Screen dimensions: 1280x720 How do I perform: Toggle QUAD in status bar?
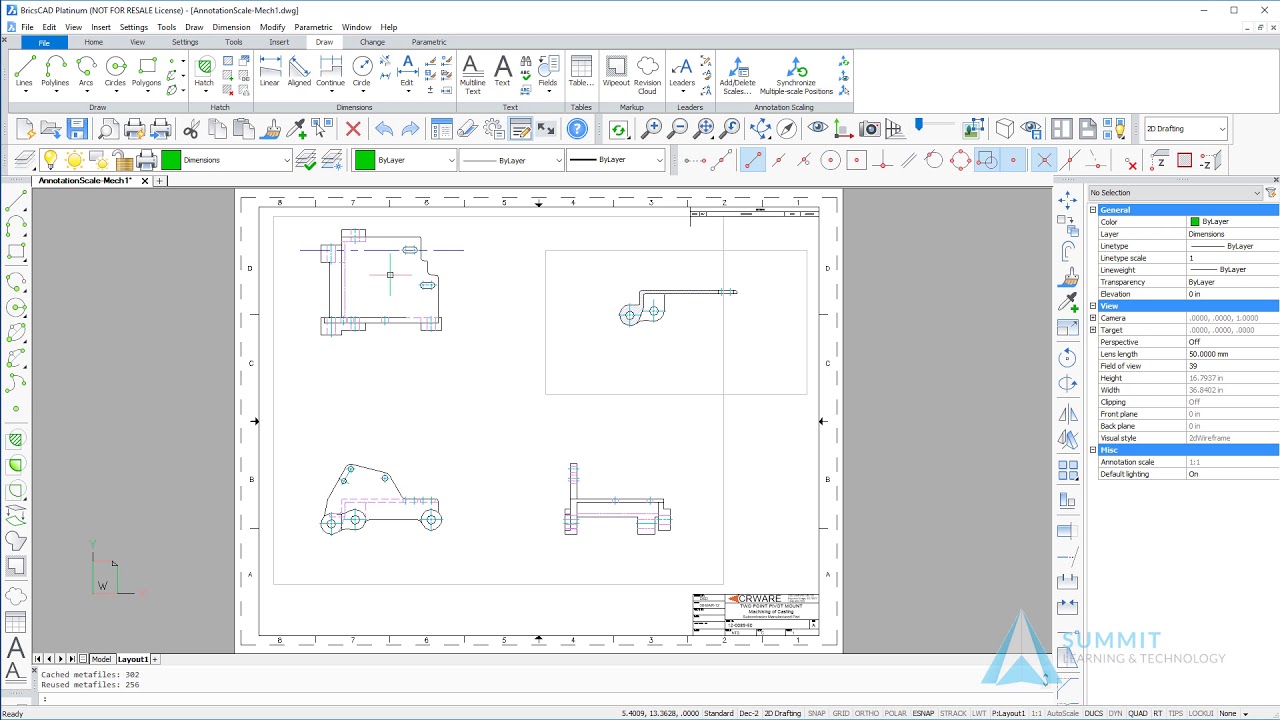pyautogui.click(x=1138, y=713)
